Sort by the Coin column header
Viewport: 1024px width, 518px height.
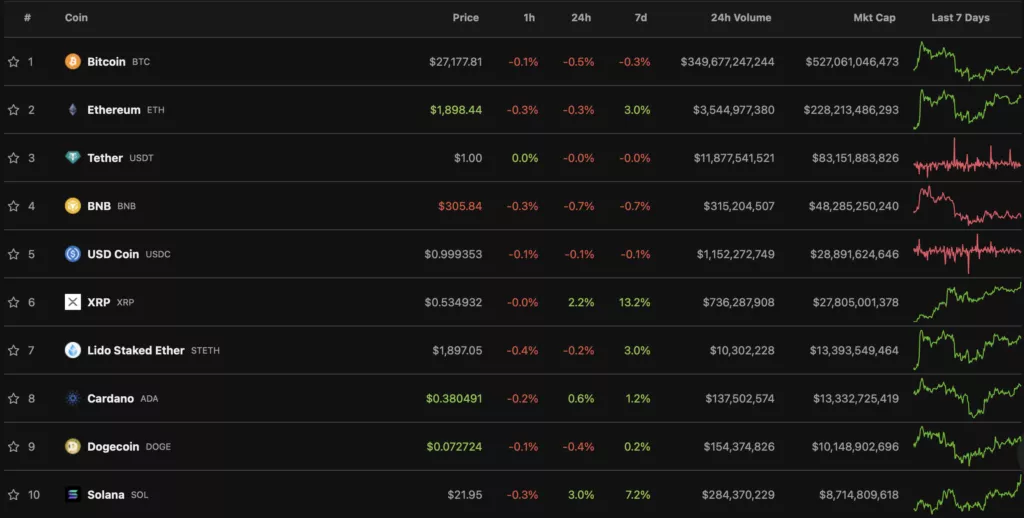[x=76, y=18]
